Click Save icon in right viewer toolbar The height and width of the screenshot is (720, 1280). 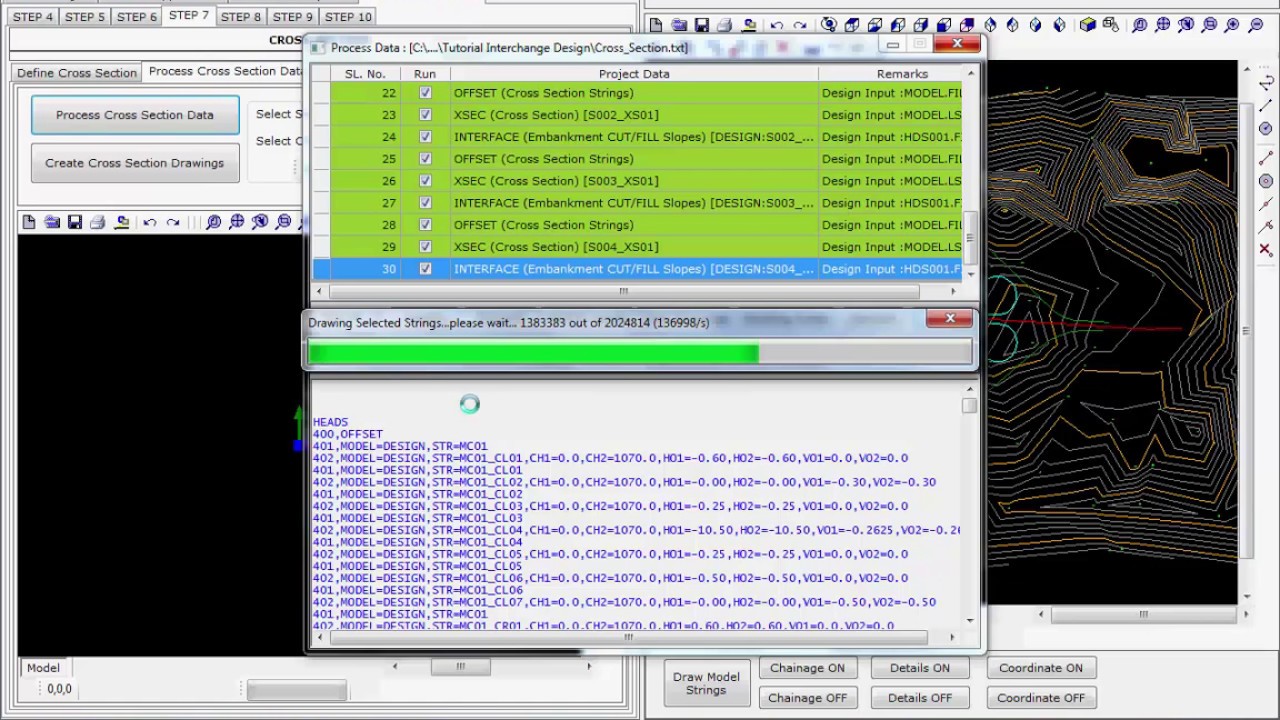(702, 25)
